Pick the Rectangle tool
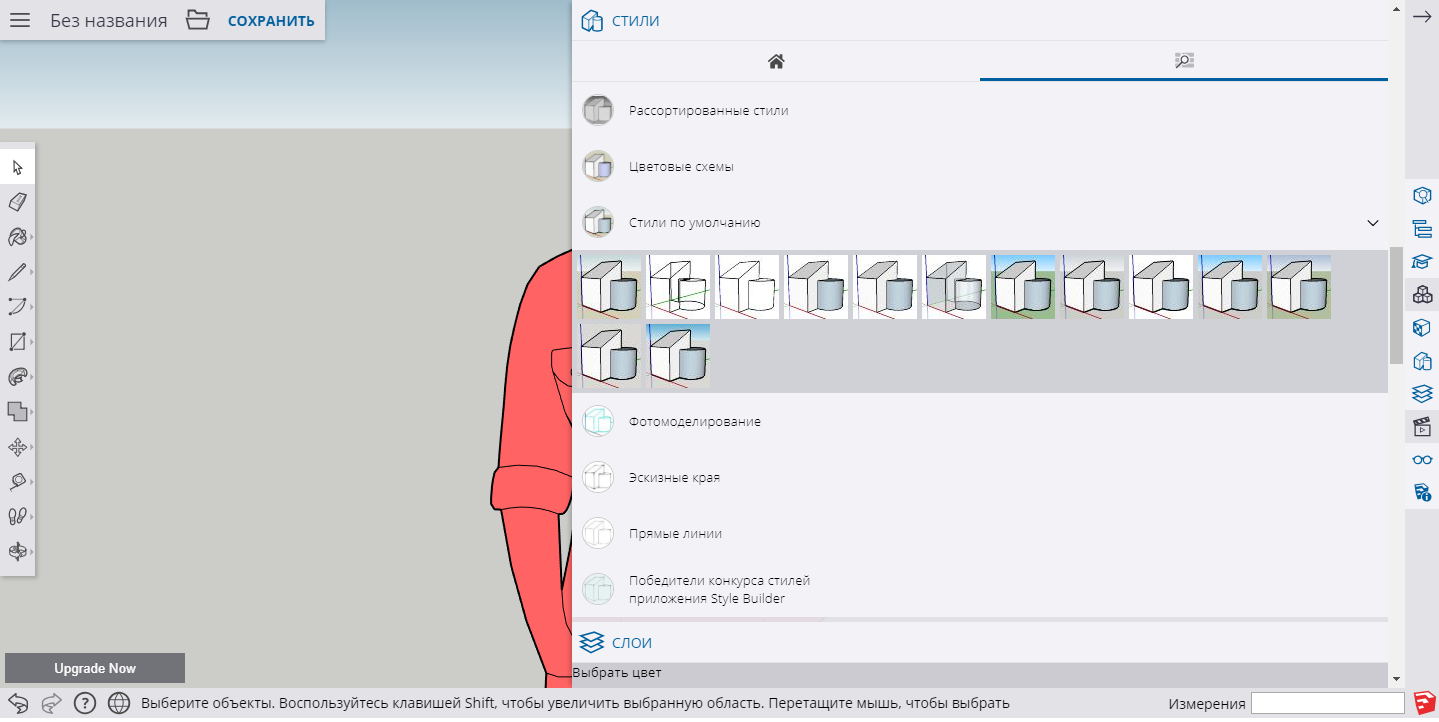 (18, 342)
